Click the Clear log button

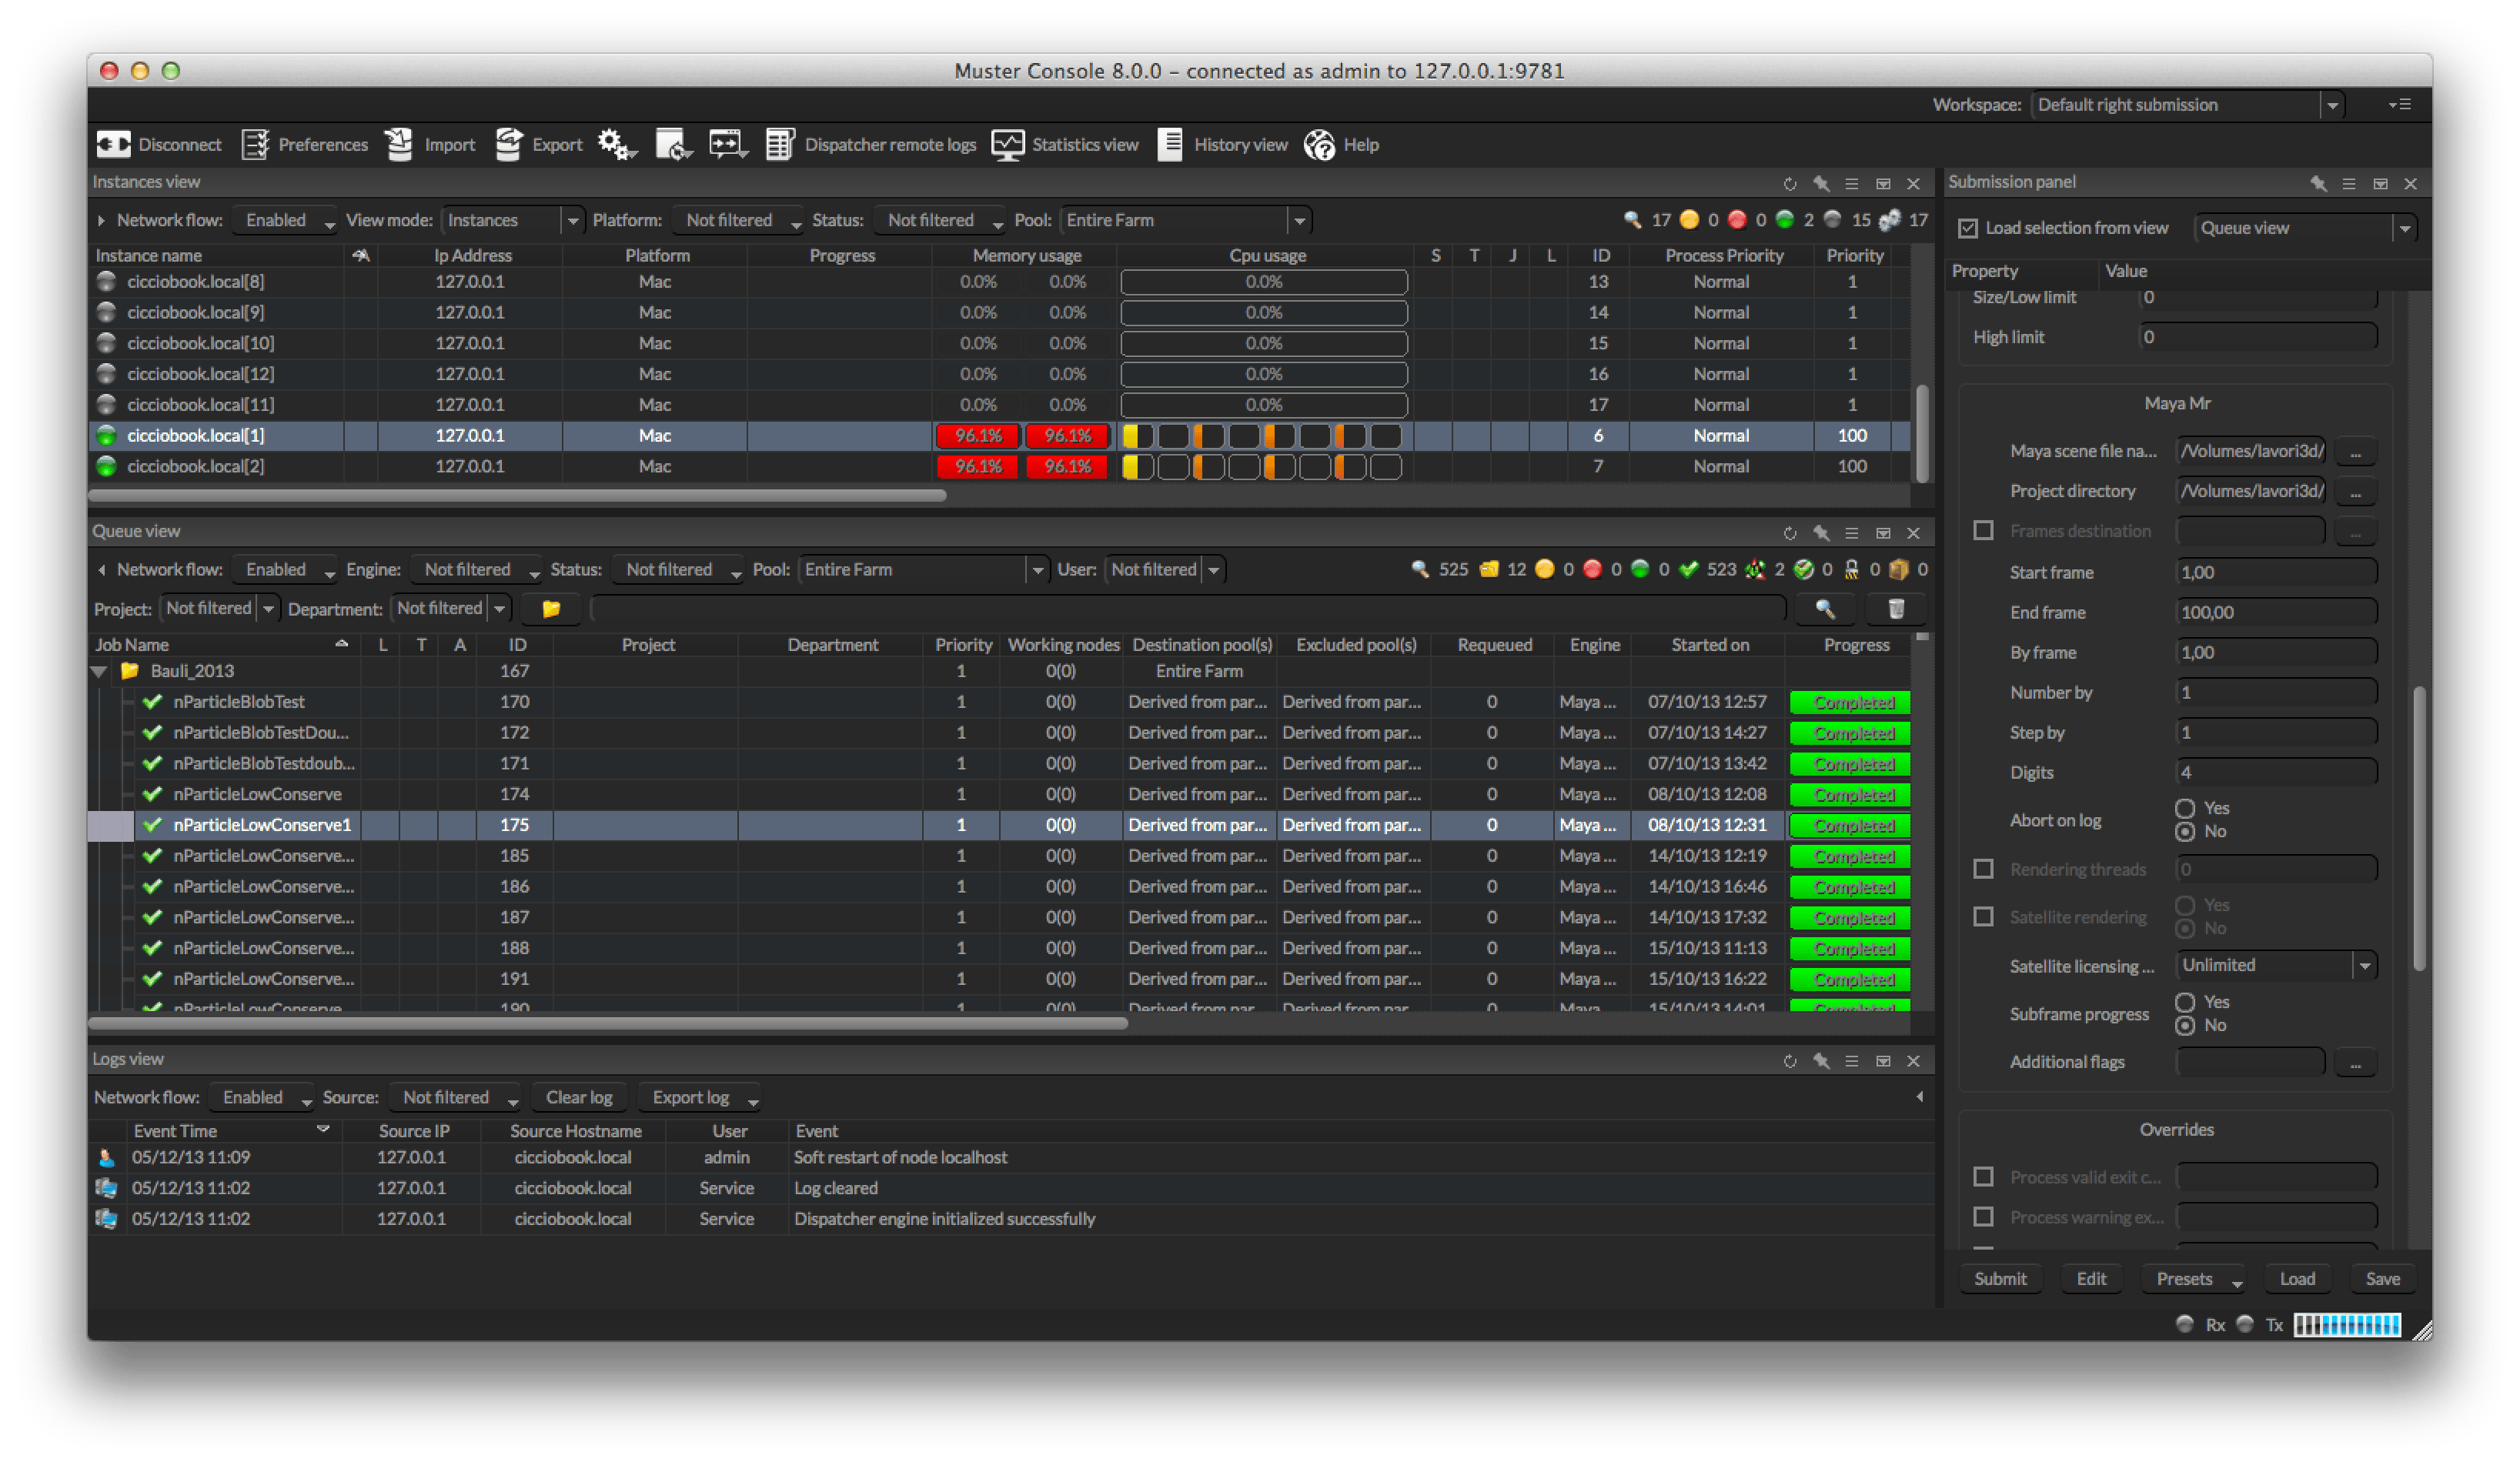(579, 1097)
